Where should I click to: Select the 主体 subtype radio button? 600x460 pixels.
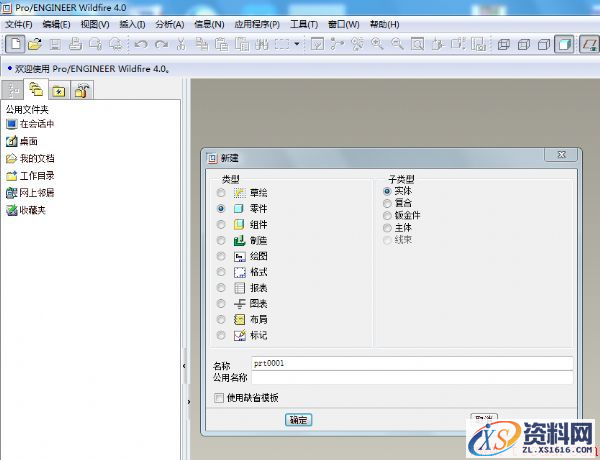(x=387, y=228)
